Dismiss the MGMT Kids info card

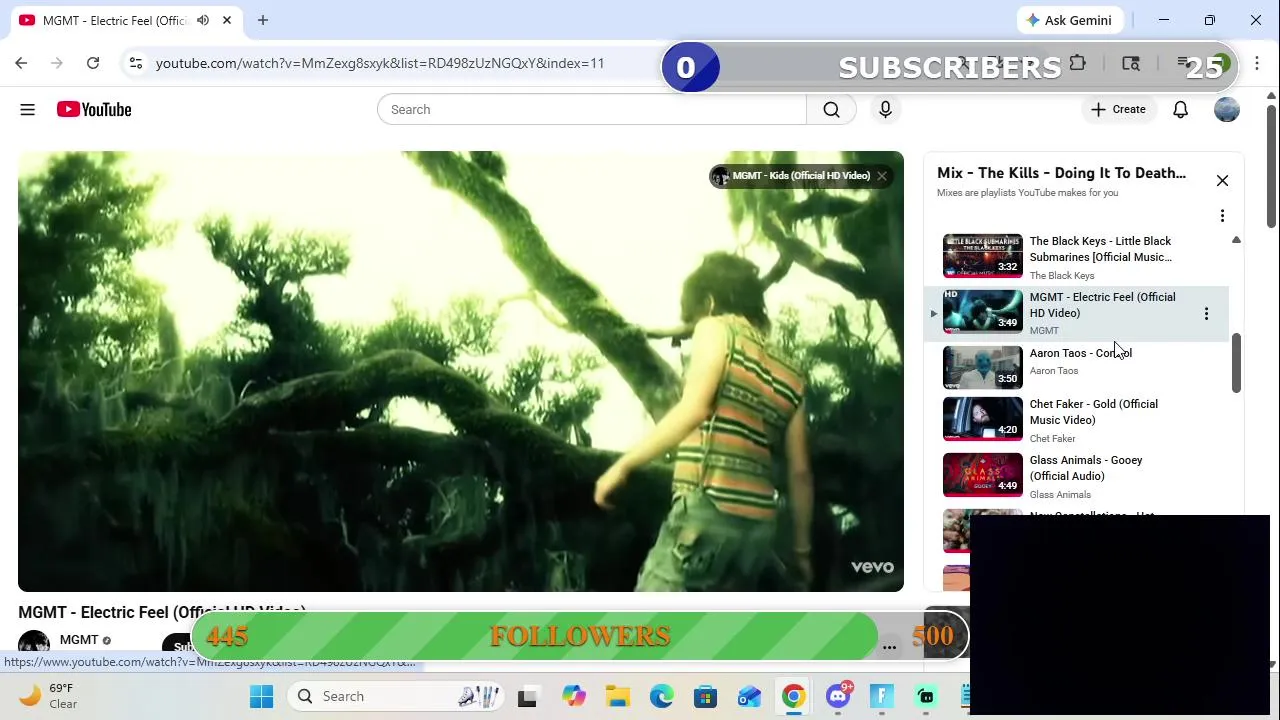click(x=882, y=176)
